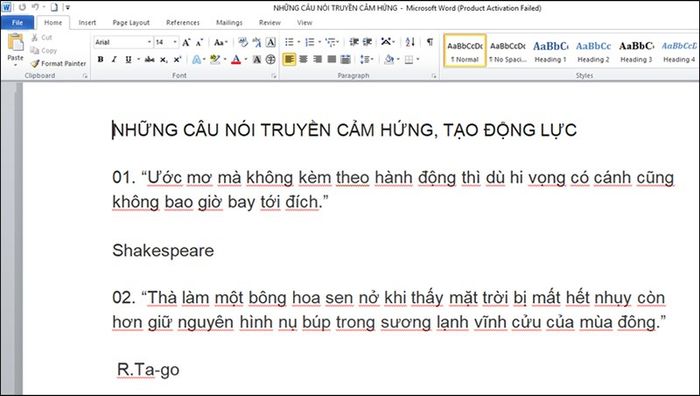Click the Character Shading icon
The image size is (700, 396).
coord(257,59)
